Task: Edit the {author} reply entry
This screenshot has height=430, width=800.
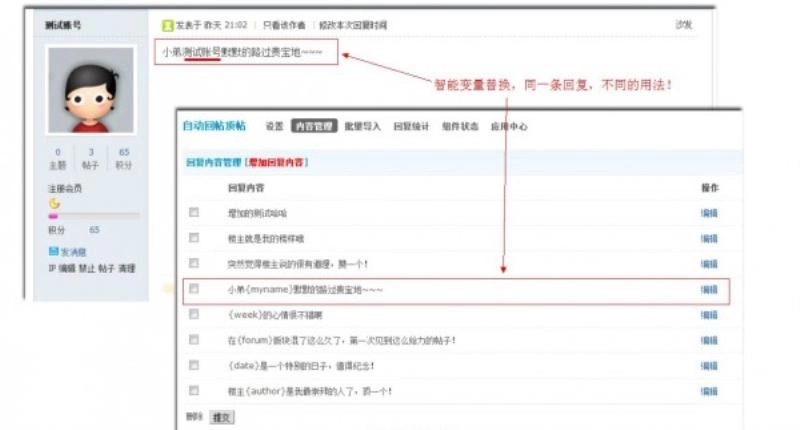Action: click(709, 392)
